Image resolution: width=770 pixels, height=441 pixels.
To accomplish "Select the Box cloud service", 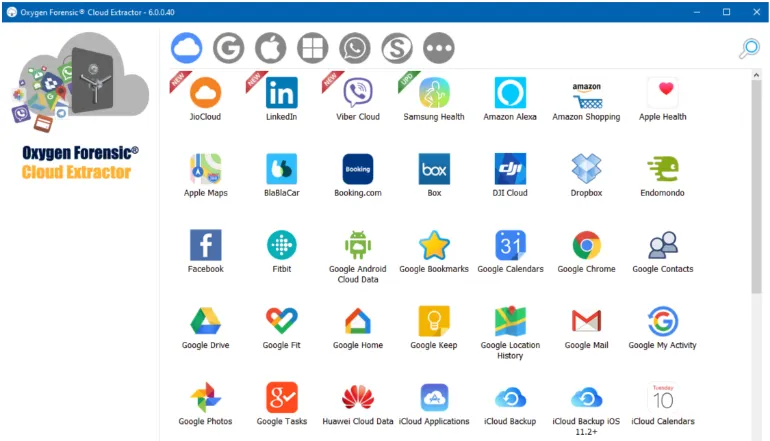I will (x=434, y=175).
